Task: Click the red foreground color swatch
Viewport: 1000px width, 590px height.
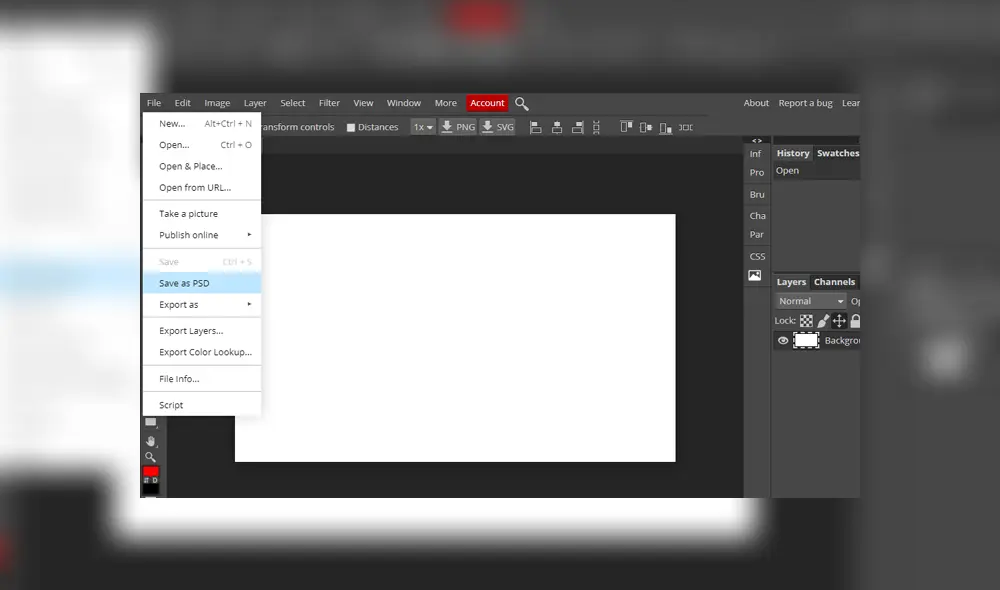Action: (x=151, y=471)
